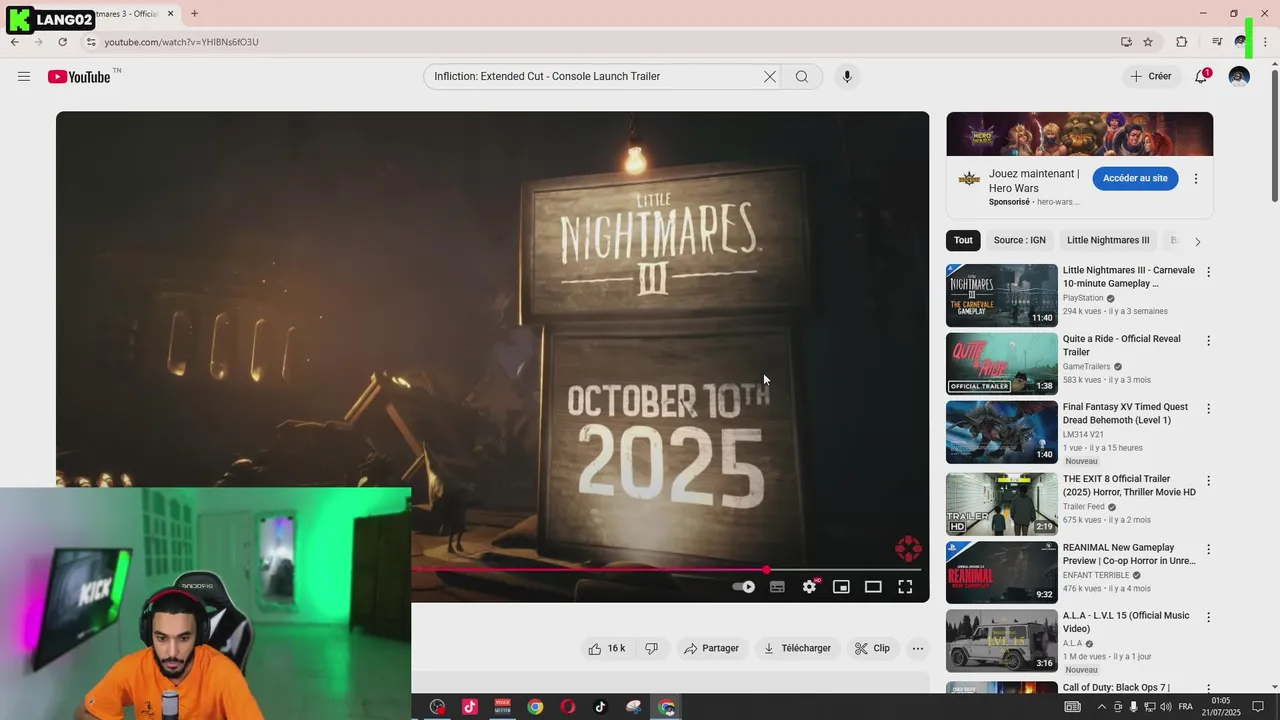Open Final Fantasy XV Timed Quest video thumbnail
Viewport: 1280px width, 720px height.
[x=1001, y=433]
